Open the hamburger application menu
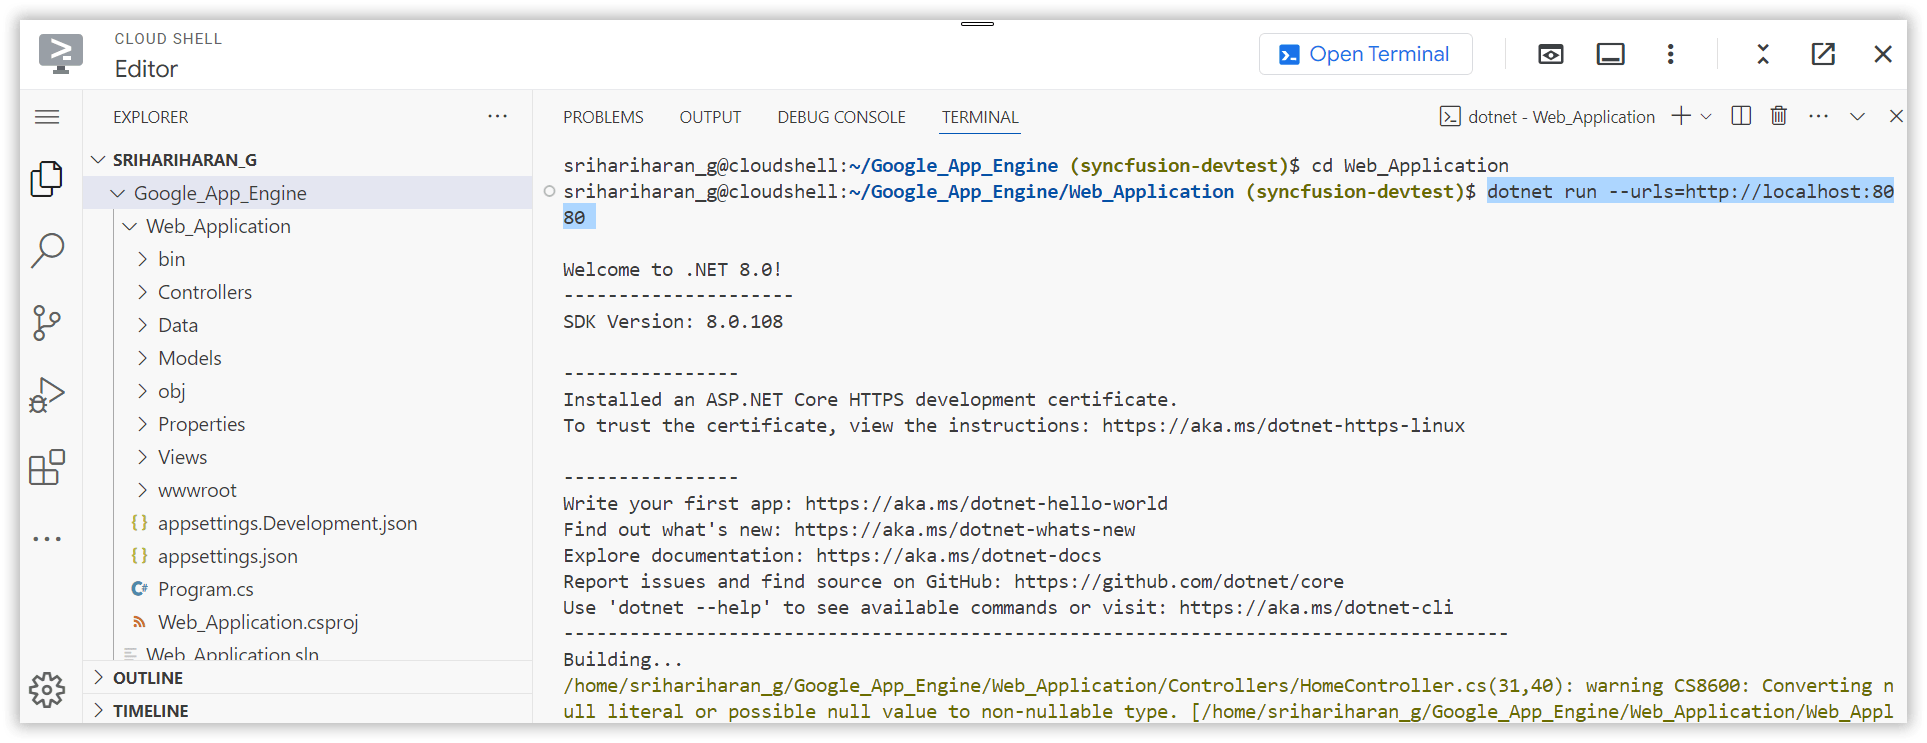The image size is (1927, 743). pos(47,117)
